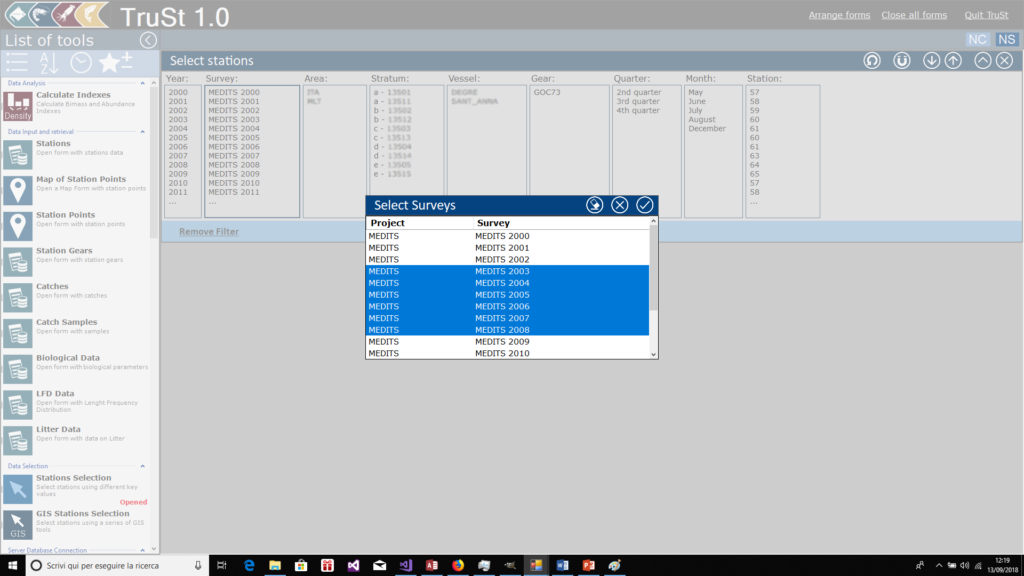Show recently used tools clock icon
The image size is (1024, 576).
81,63
